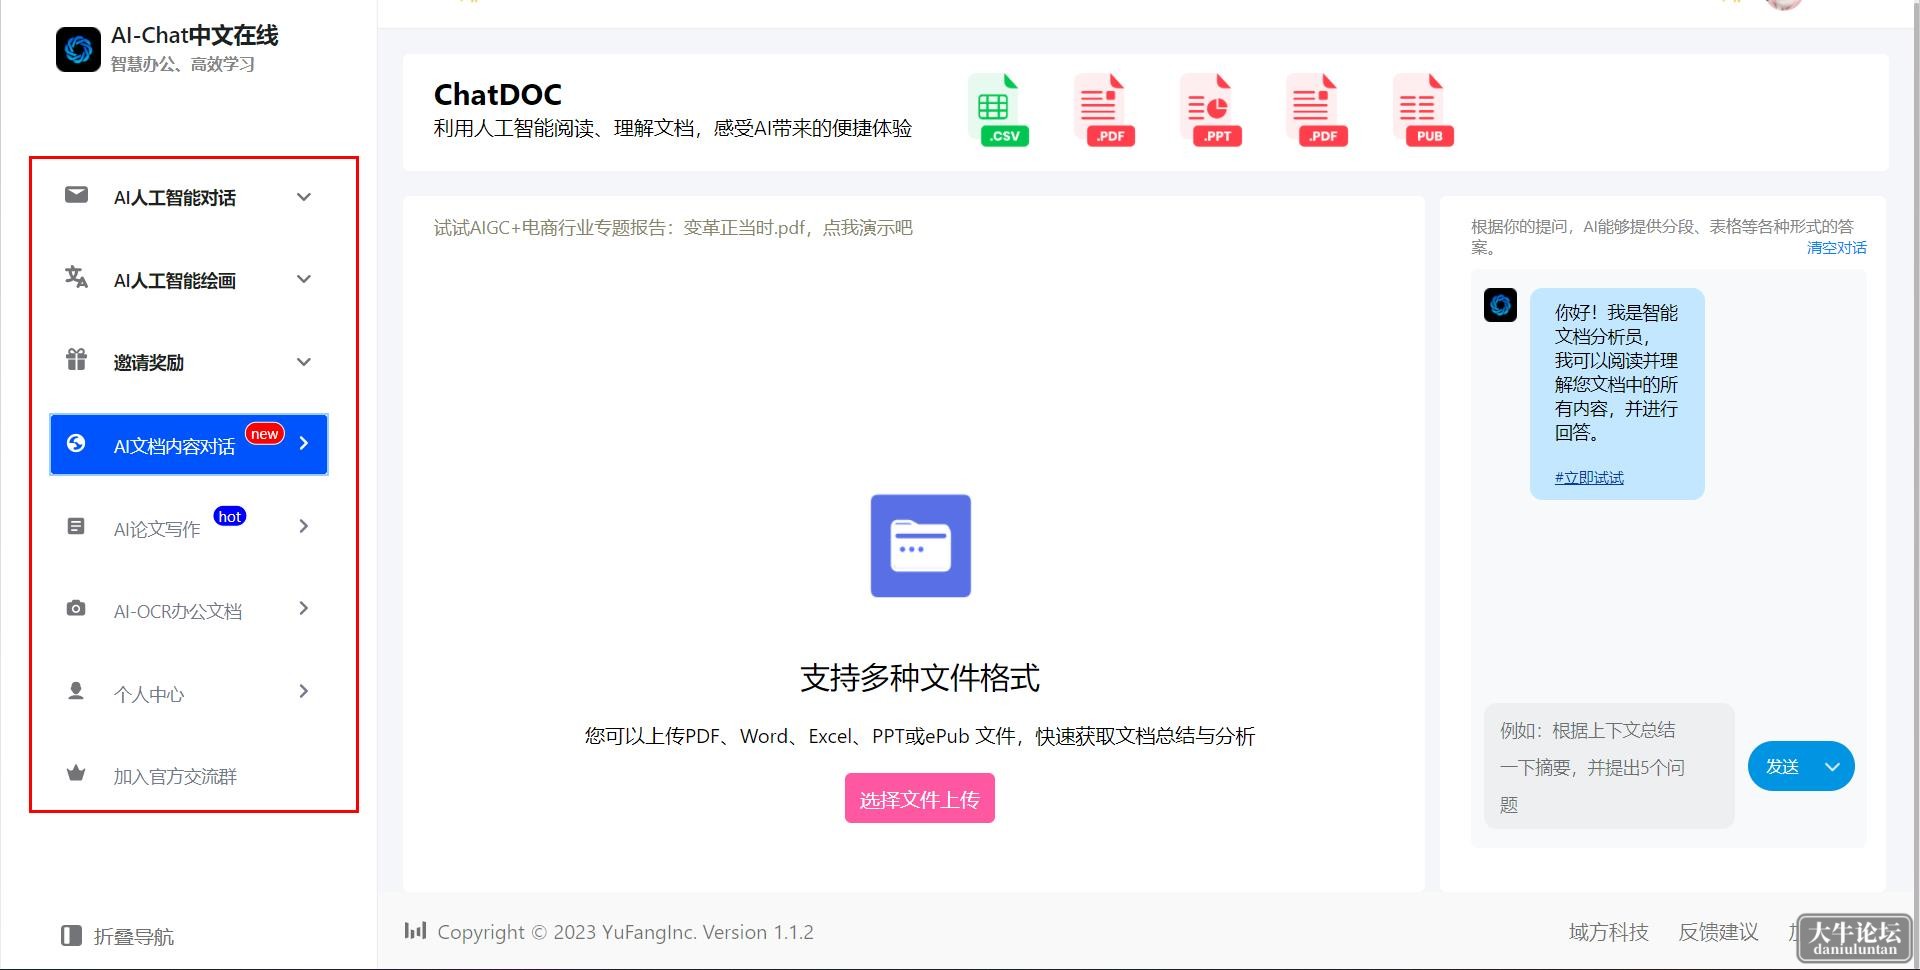Viewport: 1920px width, 970px height.
Task: Click the ChatDOC heading text
Action: (x=498, y=94)
